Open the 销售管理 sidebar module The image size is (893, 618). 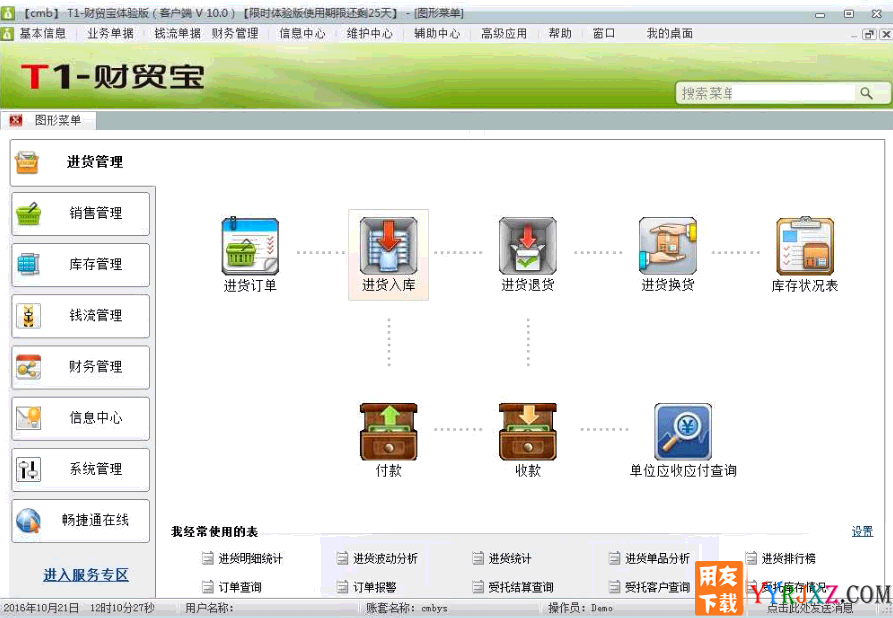point(79,213)
